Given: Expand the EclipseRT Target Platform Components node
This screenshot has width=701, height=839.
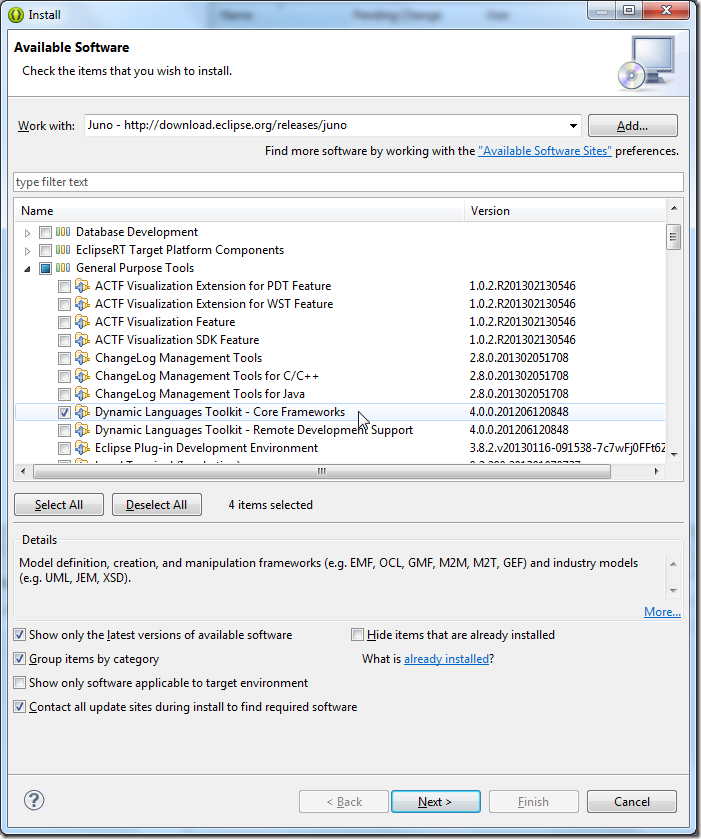Looking at the screenshot, I should 27,251.
